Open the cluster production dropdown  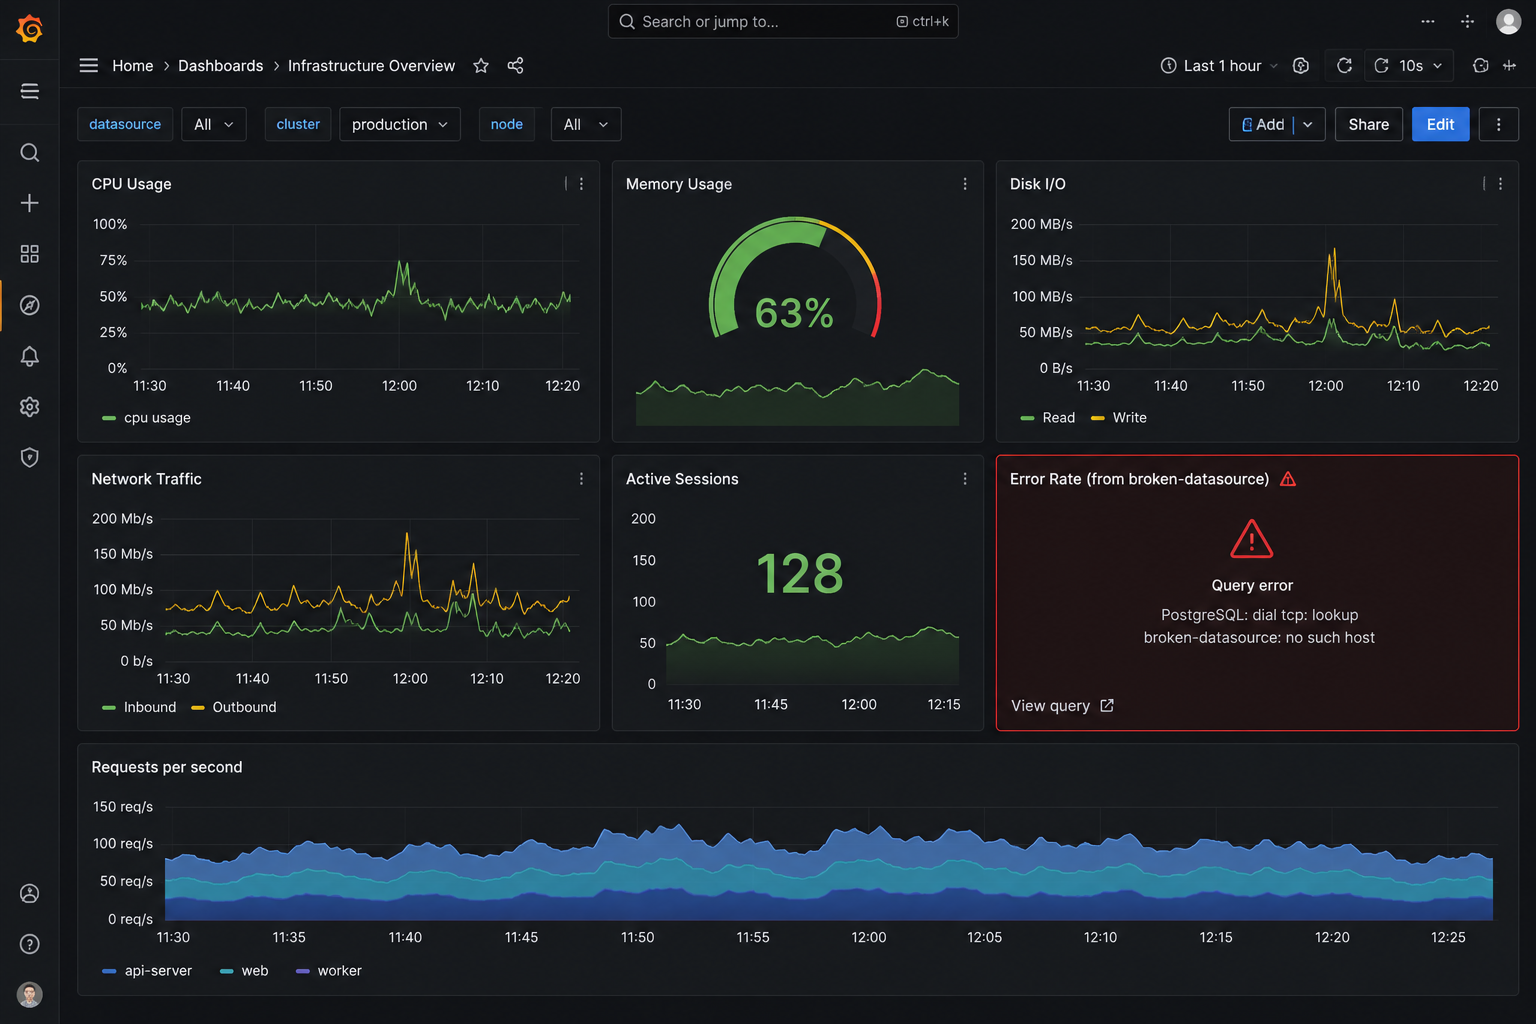point(400,124)
